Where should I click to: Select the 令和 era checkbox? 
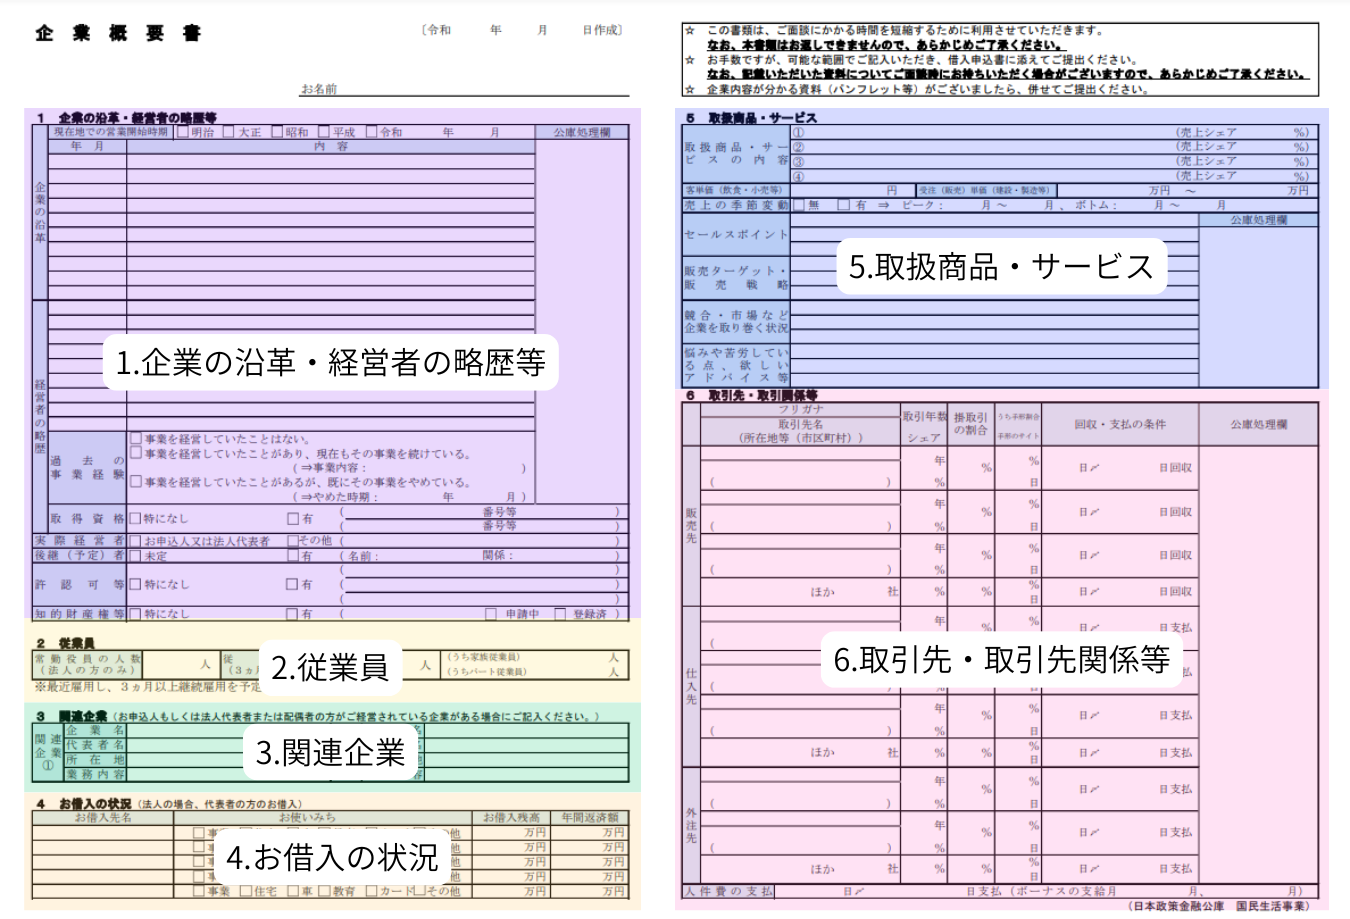(x=372, y=132)
